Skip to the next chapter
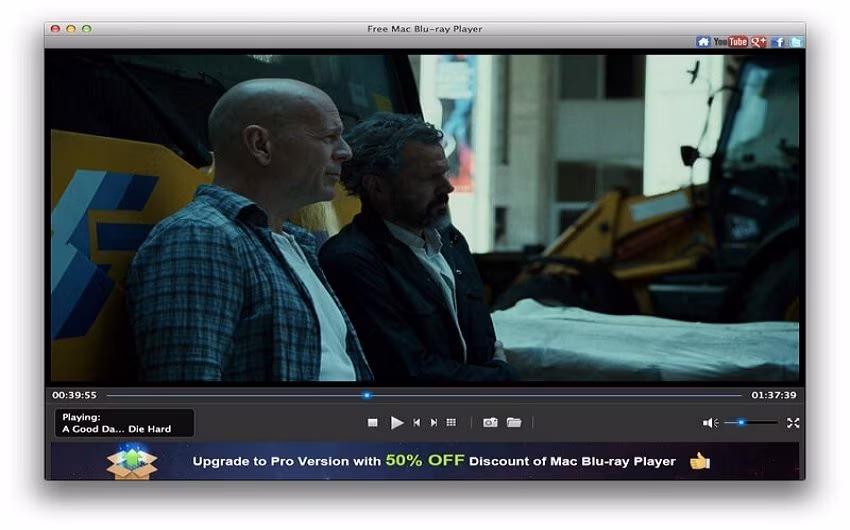This screenshot has width=850, height=530. tap(434, 423)
